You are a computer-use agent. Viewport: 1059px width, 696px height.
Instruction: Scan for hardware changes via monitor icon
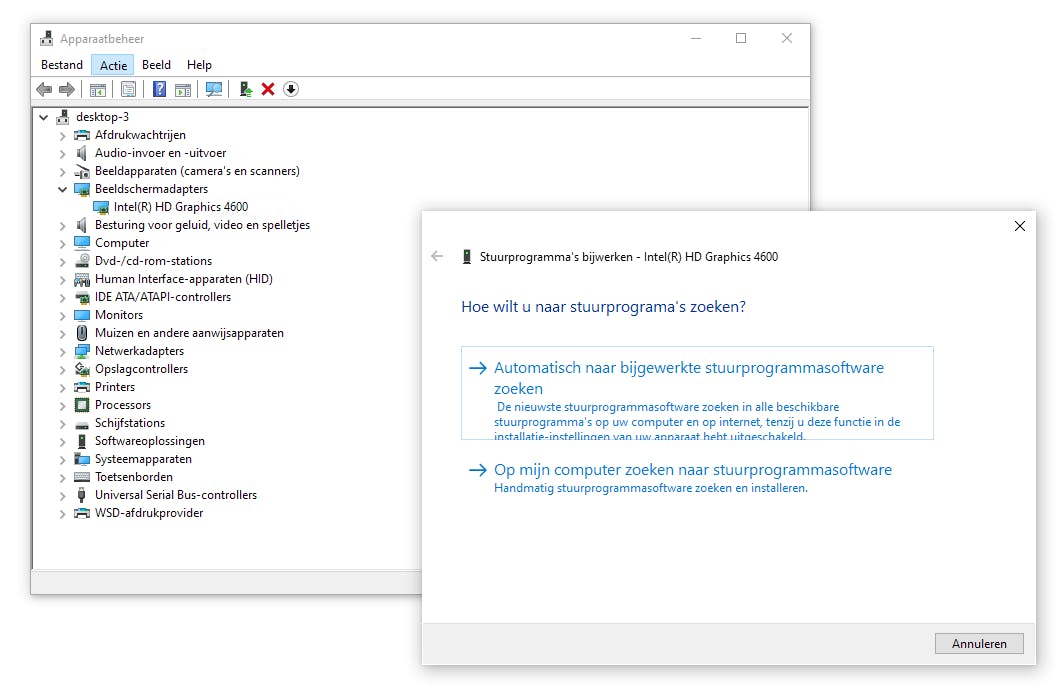(x=214, y=89)
